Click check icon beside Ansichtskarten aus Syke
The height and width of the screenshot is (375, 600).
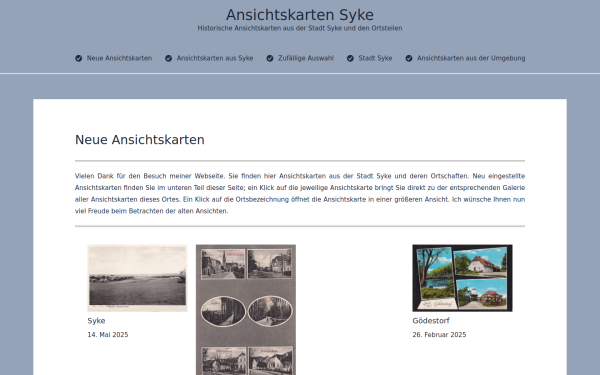coord(168,58)
